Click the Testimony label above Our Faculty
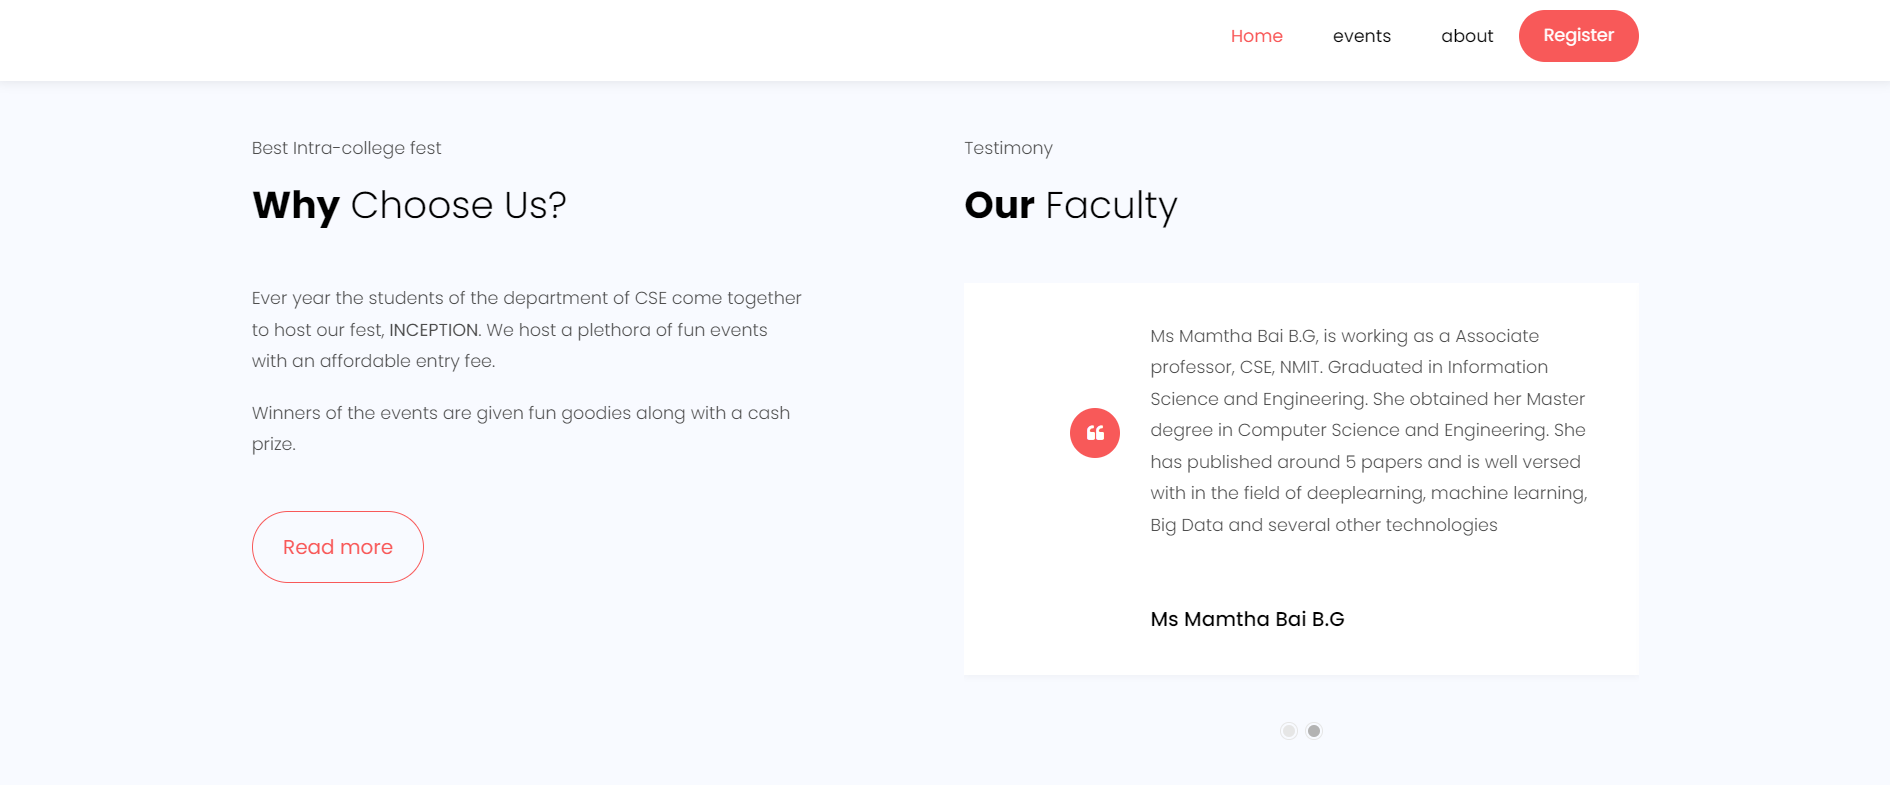Image resolution: width=1890 pixels, height=785 pixels. tap(1008, 148)
